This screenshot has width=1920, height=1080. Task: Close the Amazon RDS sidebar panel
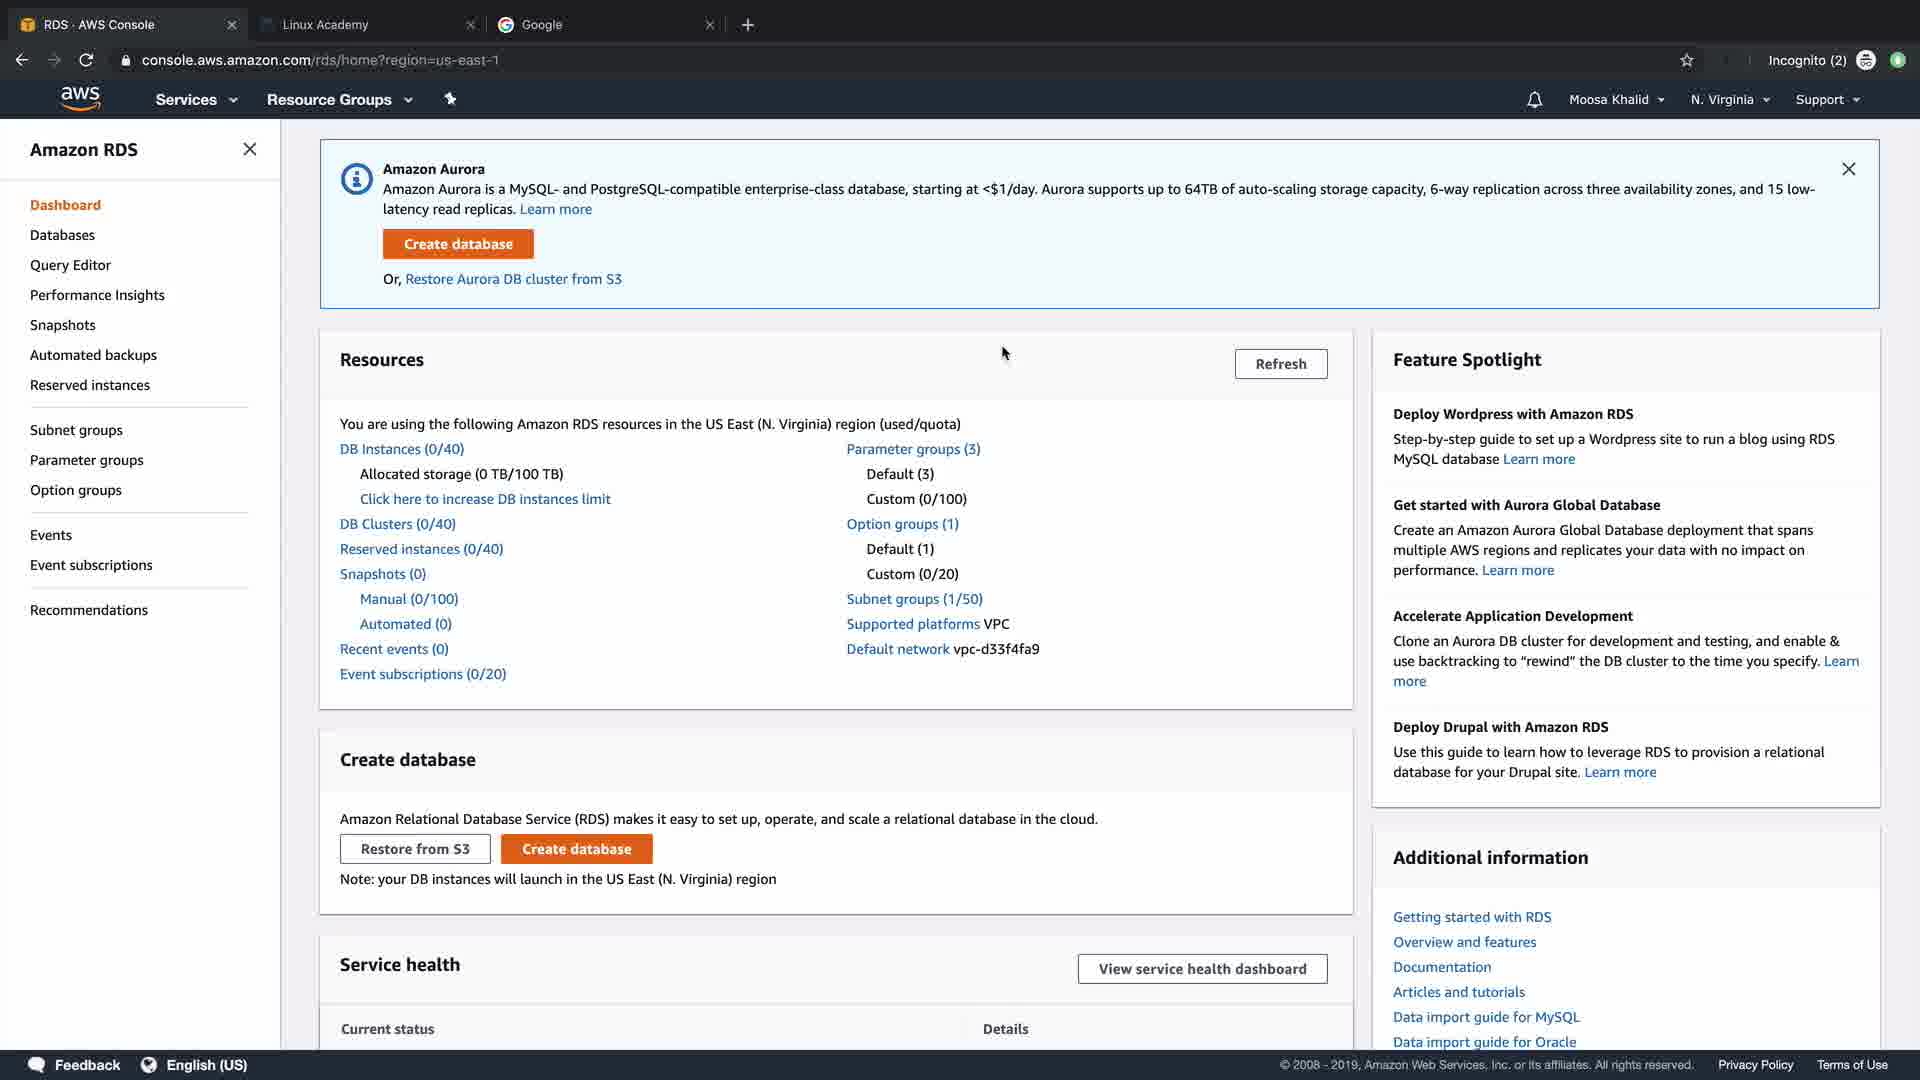click(250, 149)
